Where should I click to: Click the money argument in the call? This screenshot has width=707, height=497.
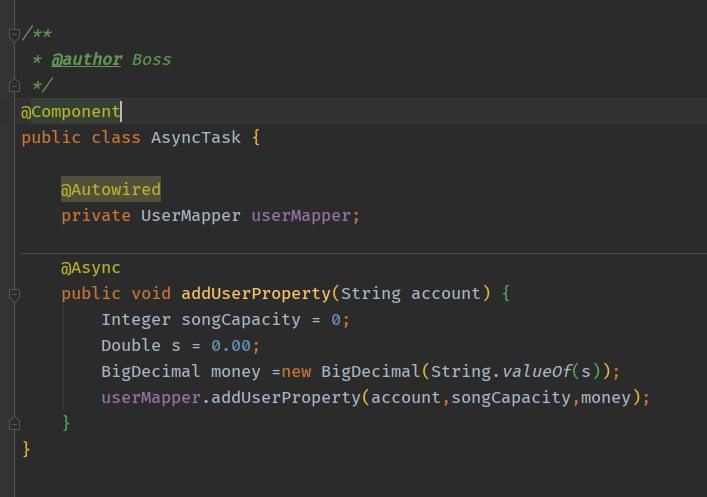(x=606, y=398)
